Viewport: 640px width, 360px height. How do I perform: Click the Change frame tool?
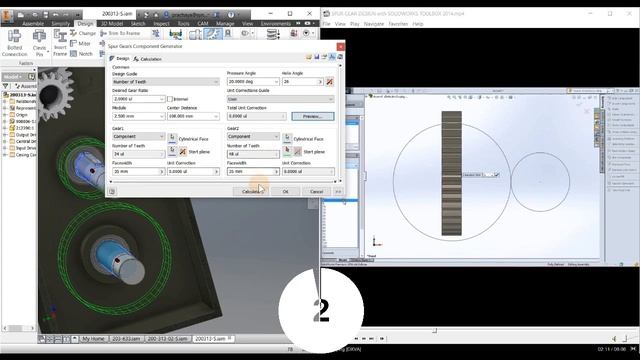83,33
